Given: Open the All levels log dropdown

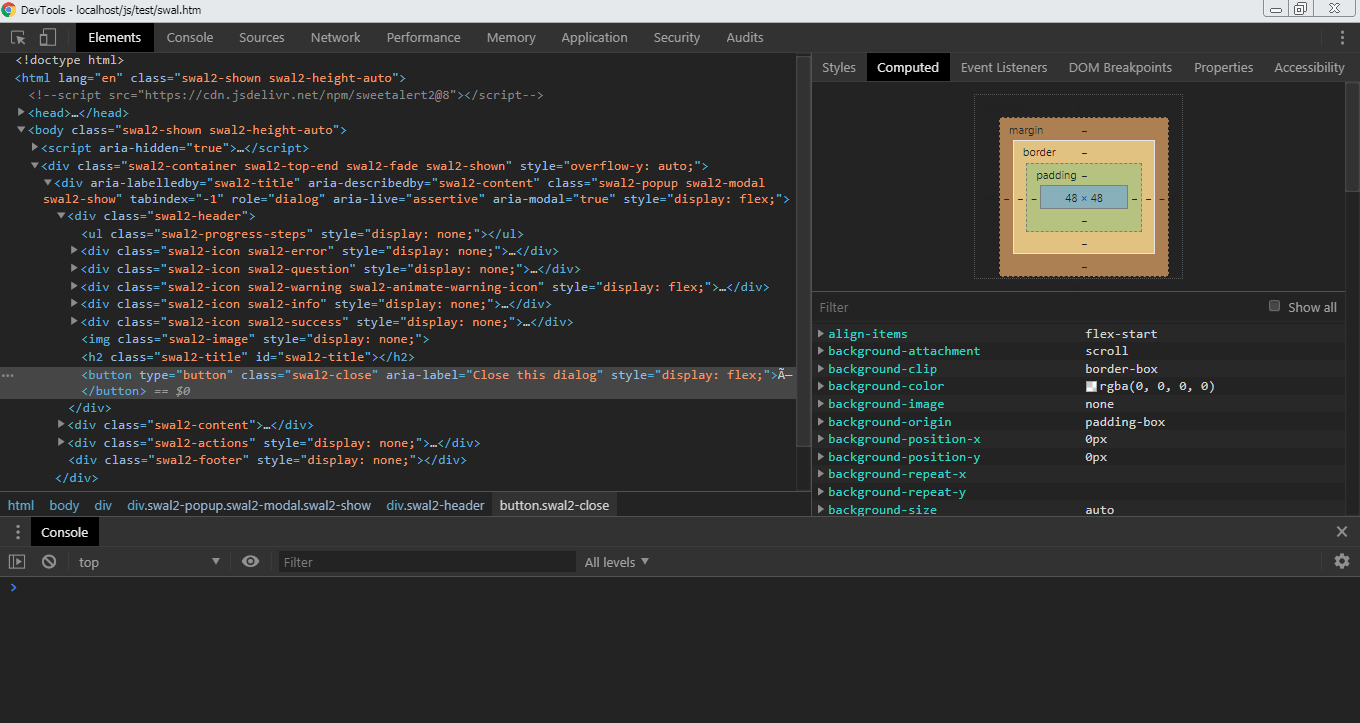Looking at the screenshot, I should tap(616, 562).
